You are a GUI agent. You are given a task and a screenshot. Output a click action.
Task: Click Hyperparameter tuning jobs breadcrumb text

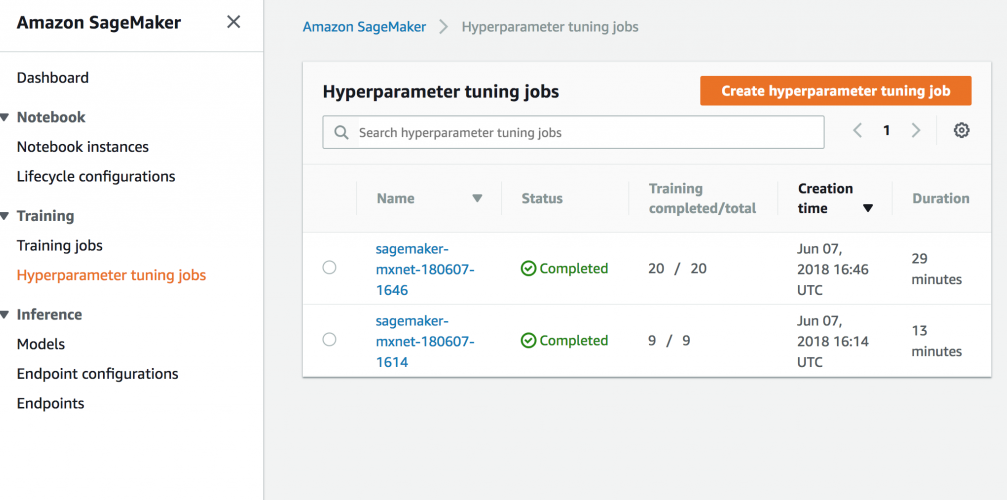tap(550, 27)
